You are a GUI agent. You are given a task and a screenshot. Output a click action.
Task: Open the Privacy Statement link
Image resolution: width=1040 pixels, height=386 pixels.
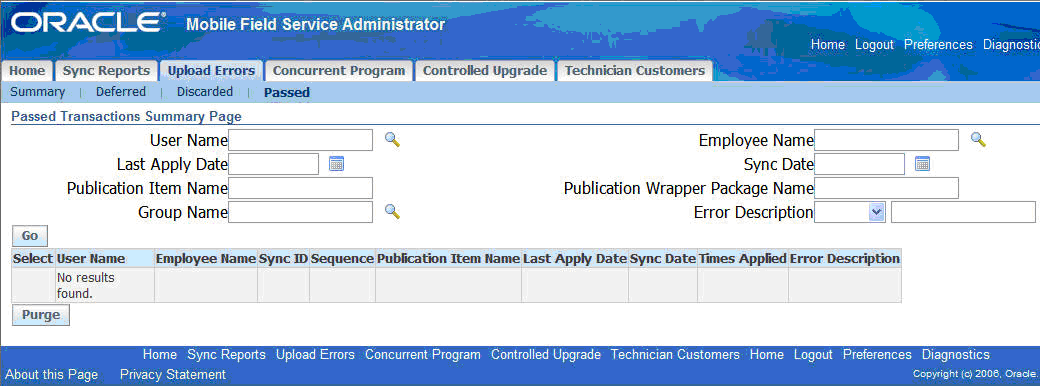(x=173, y=375)
